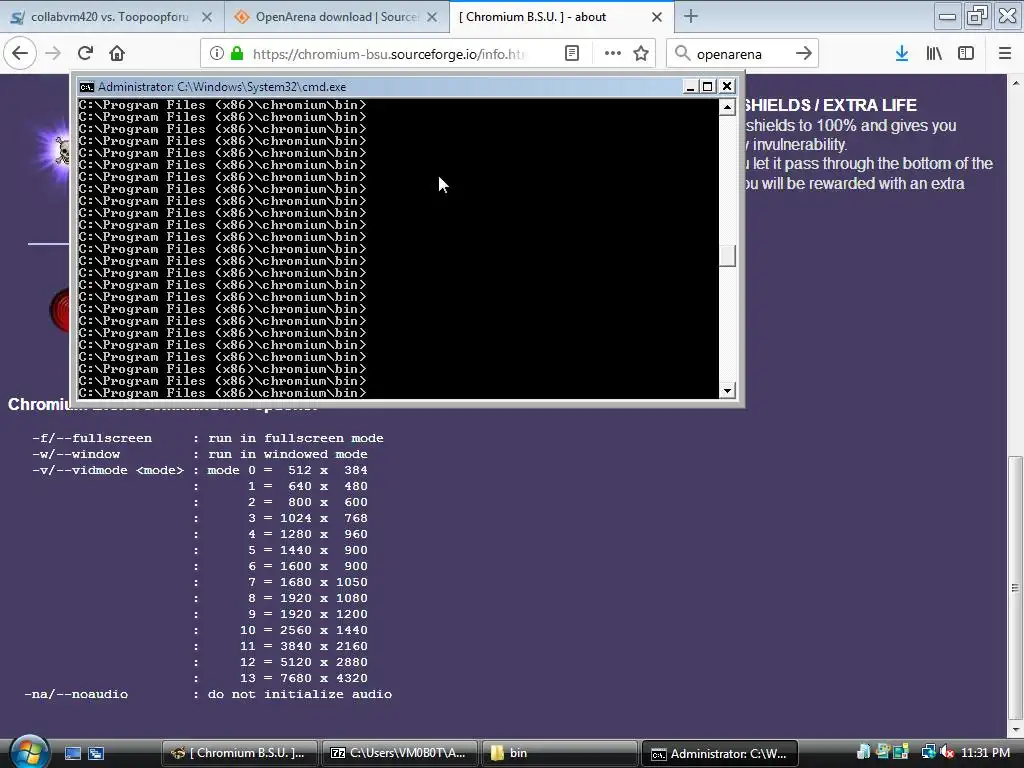This screenshot has width=1024, height=768.
Task: Click the '-v/--vidmode <mode>' option text
Action: pyautogui.click(x=108, y=470)
